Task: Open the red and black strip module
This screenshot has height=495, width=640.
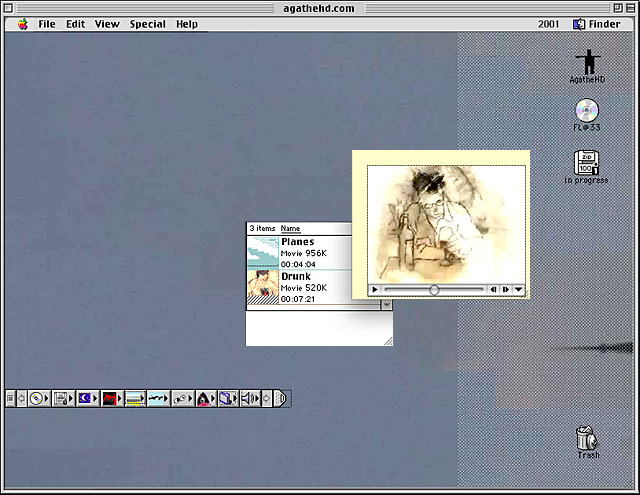Action: point(109,398)
